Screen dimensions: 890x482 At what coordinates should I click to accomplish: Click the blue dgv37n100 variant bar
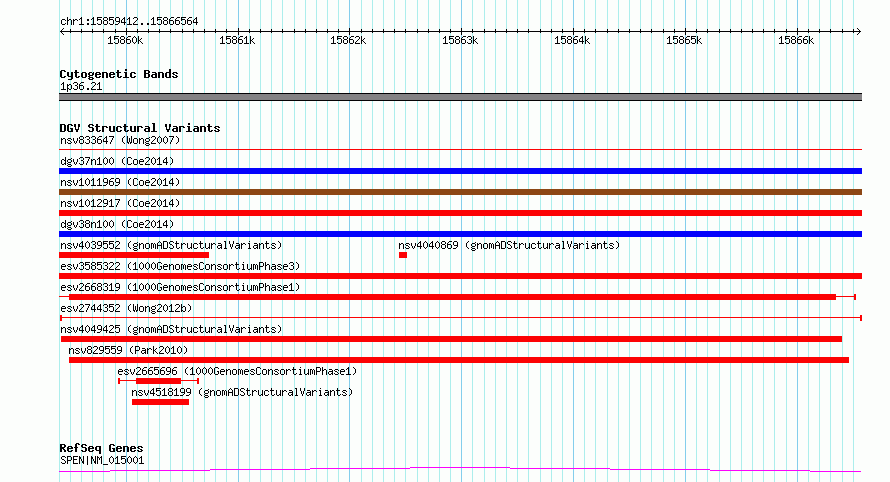coord(460,171)
